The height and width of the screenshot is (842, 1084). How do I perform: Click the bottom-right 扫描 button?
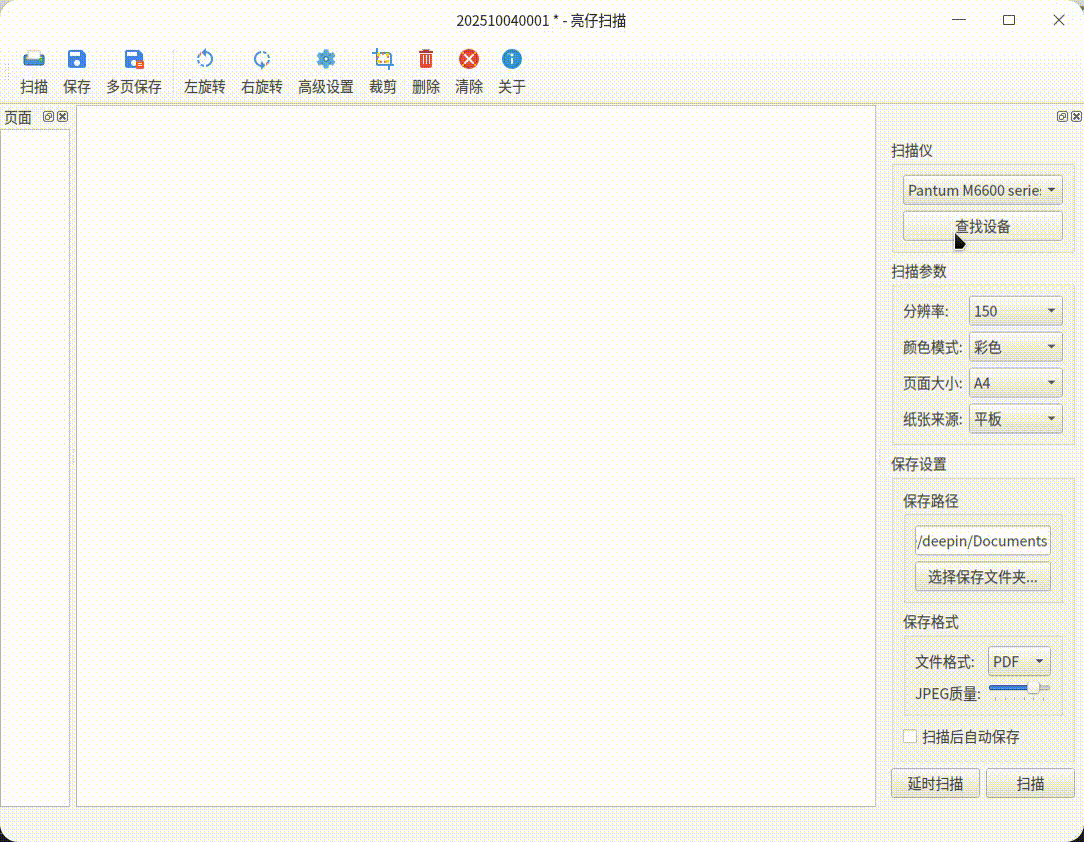pos(1030,783)
